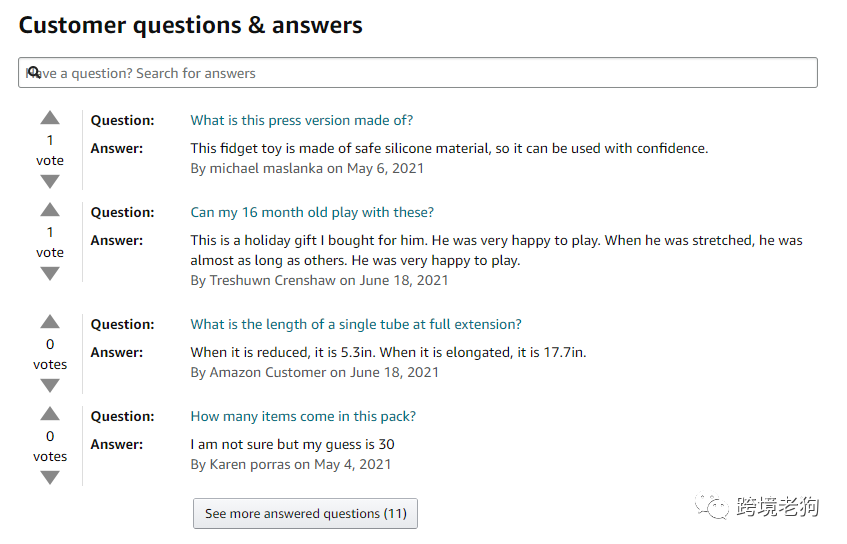The height and width of the screenshot is (544, 847).
Task: Downvote the press version material question
Action: [50, 182]
